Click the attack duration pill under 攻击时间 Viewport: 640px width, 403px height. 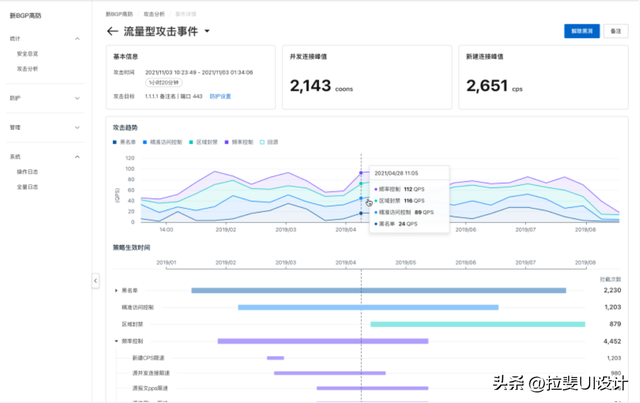164,83
